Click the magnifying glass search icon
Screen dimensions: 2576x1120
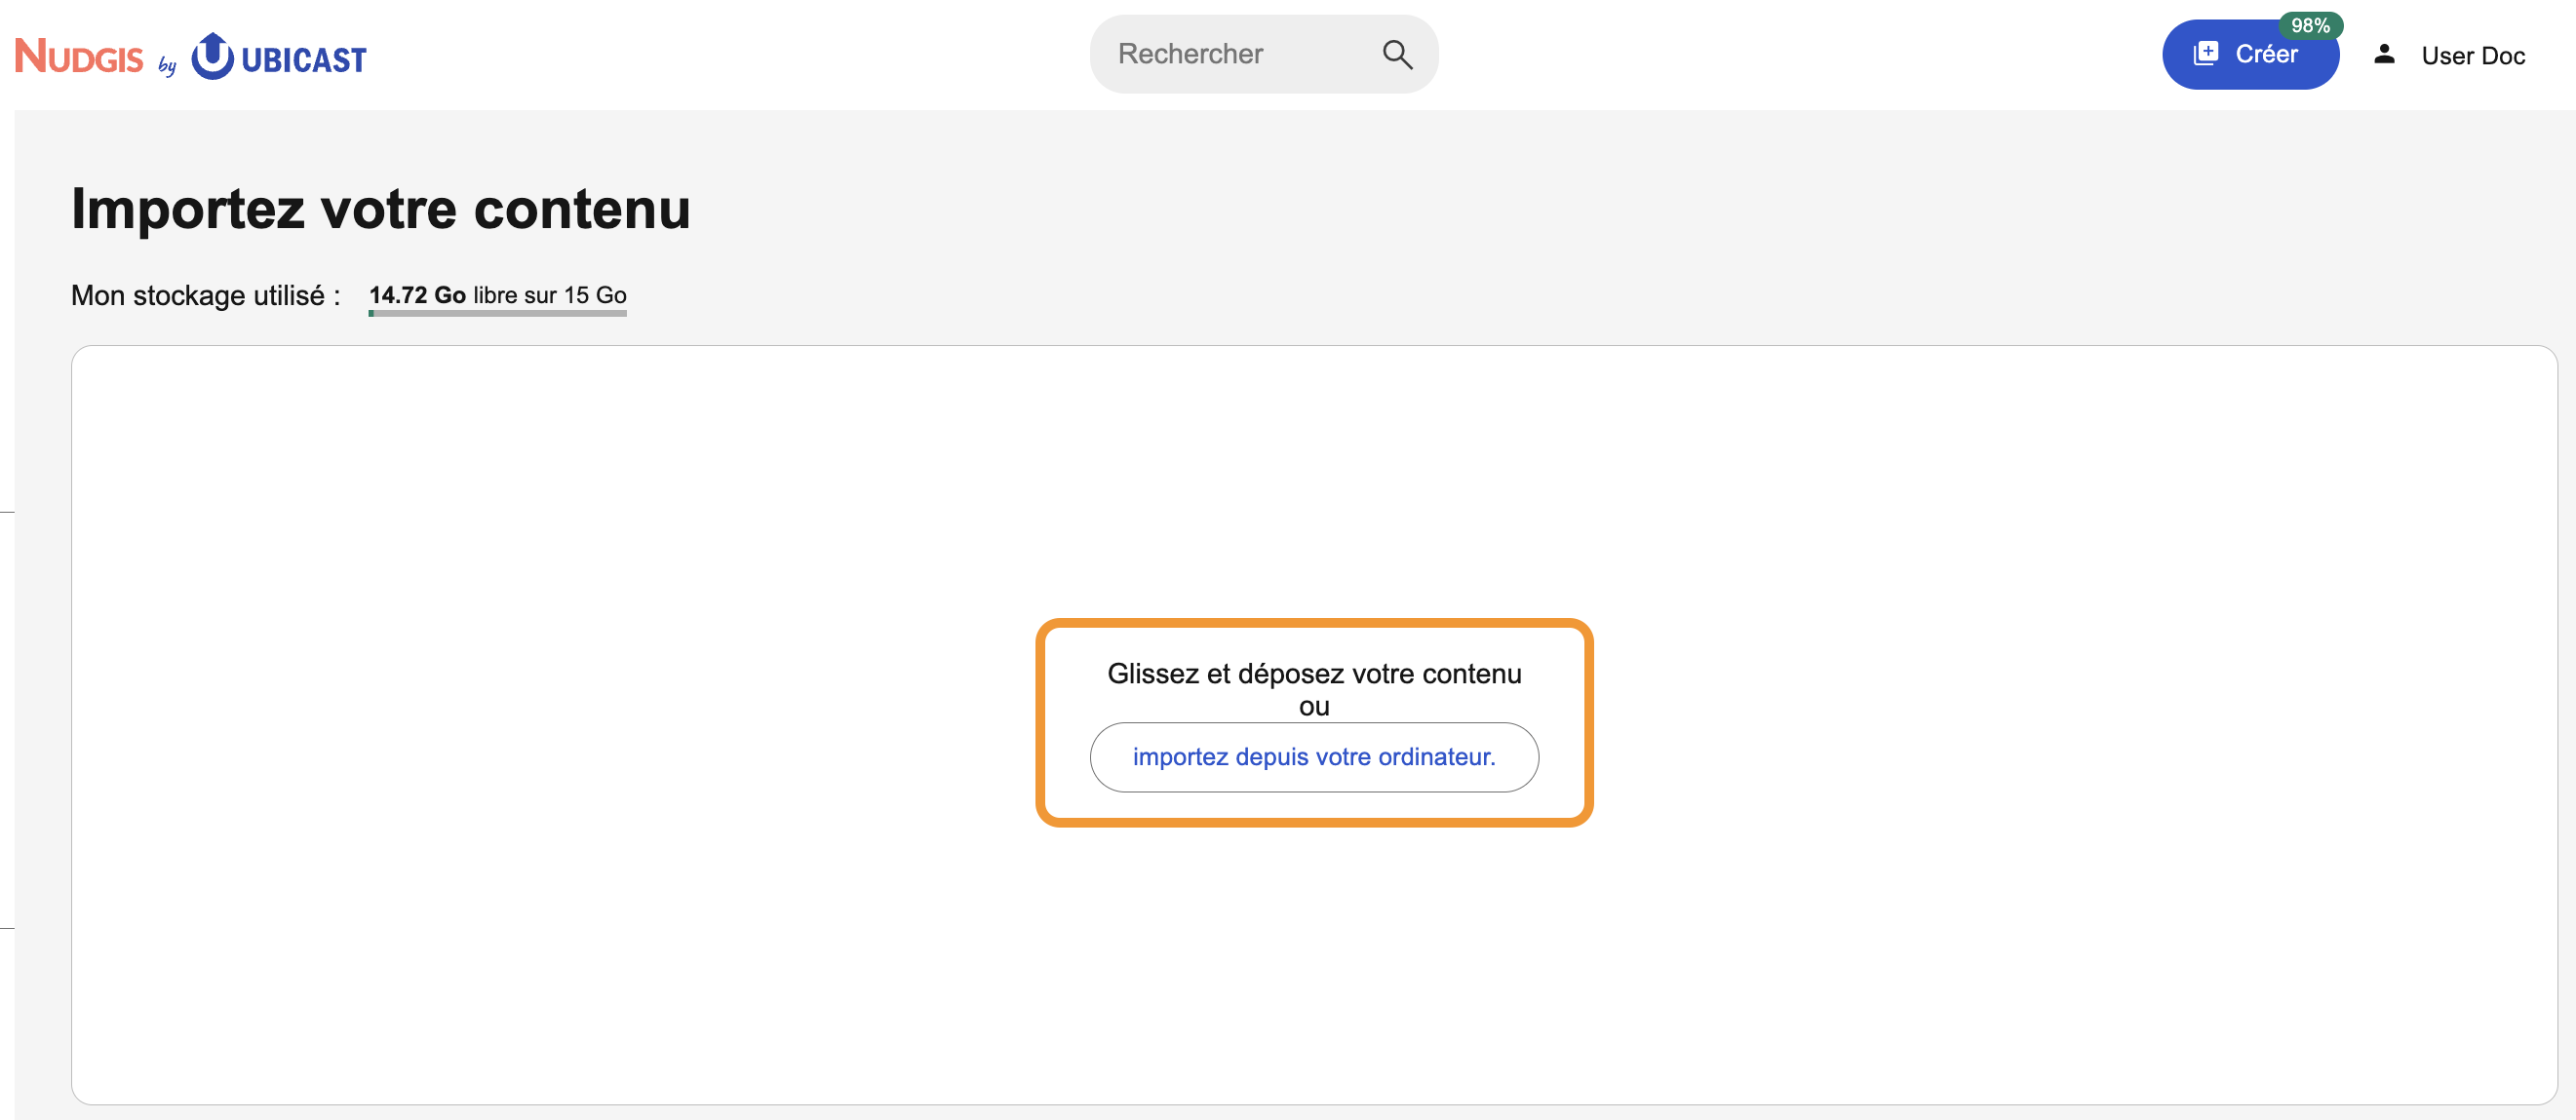(x=1397, y=54)
